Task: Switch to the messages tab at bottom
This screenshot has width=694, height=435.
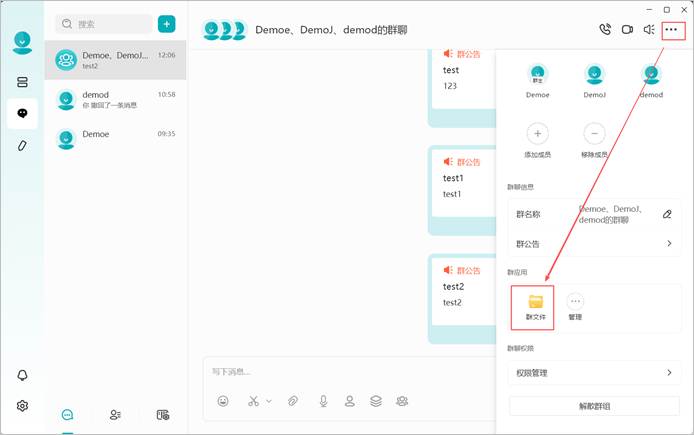Action: tap(67, 415)
